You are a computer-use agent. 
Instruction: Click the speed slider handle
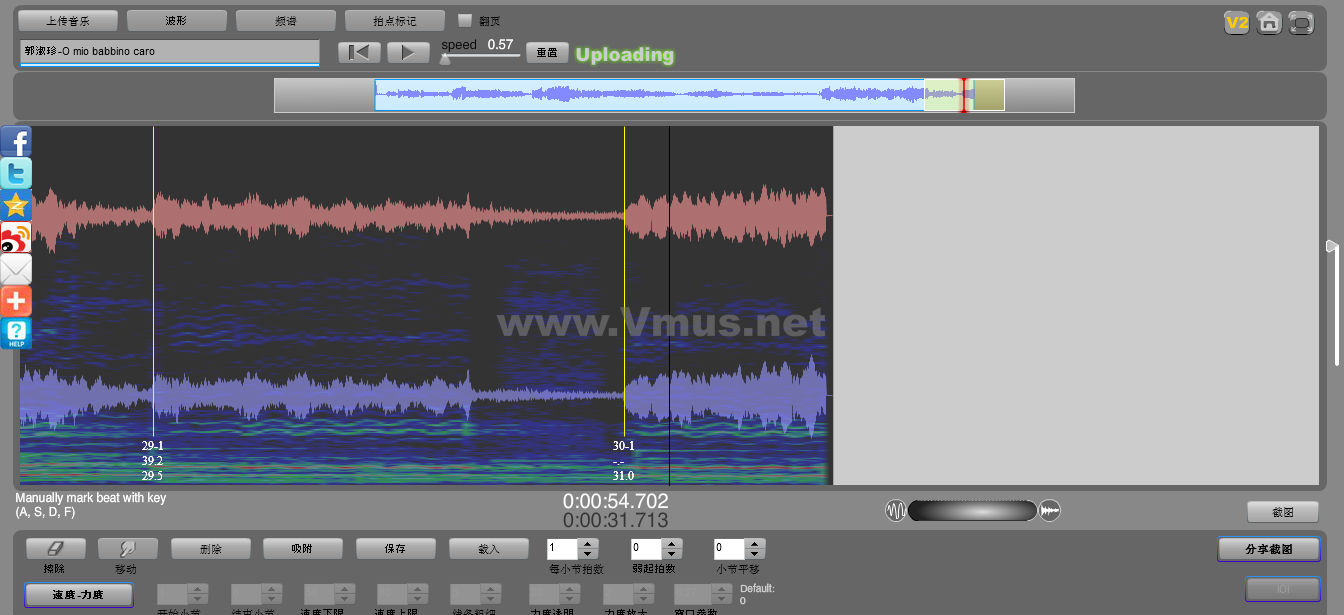click(445, 59)
